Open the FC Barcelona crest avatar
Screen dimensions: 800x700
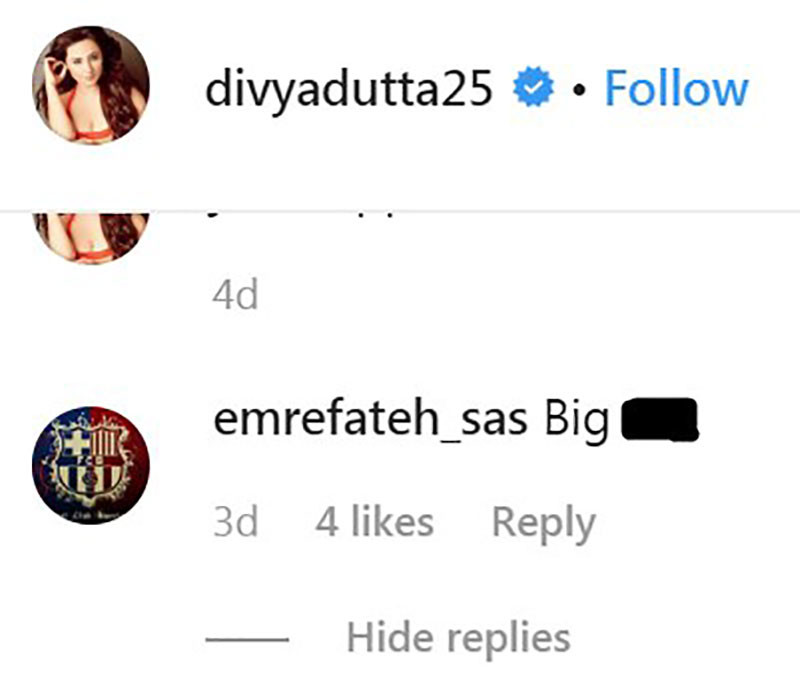(x=91, y=465)
